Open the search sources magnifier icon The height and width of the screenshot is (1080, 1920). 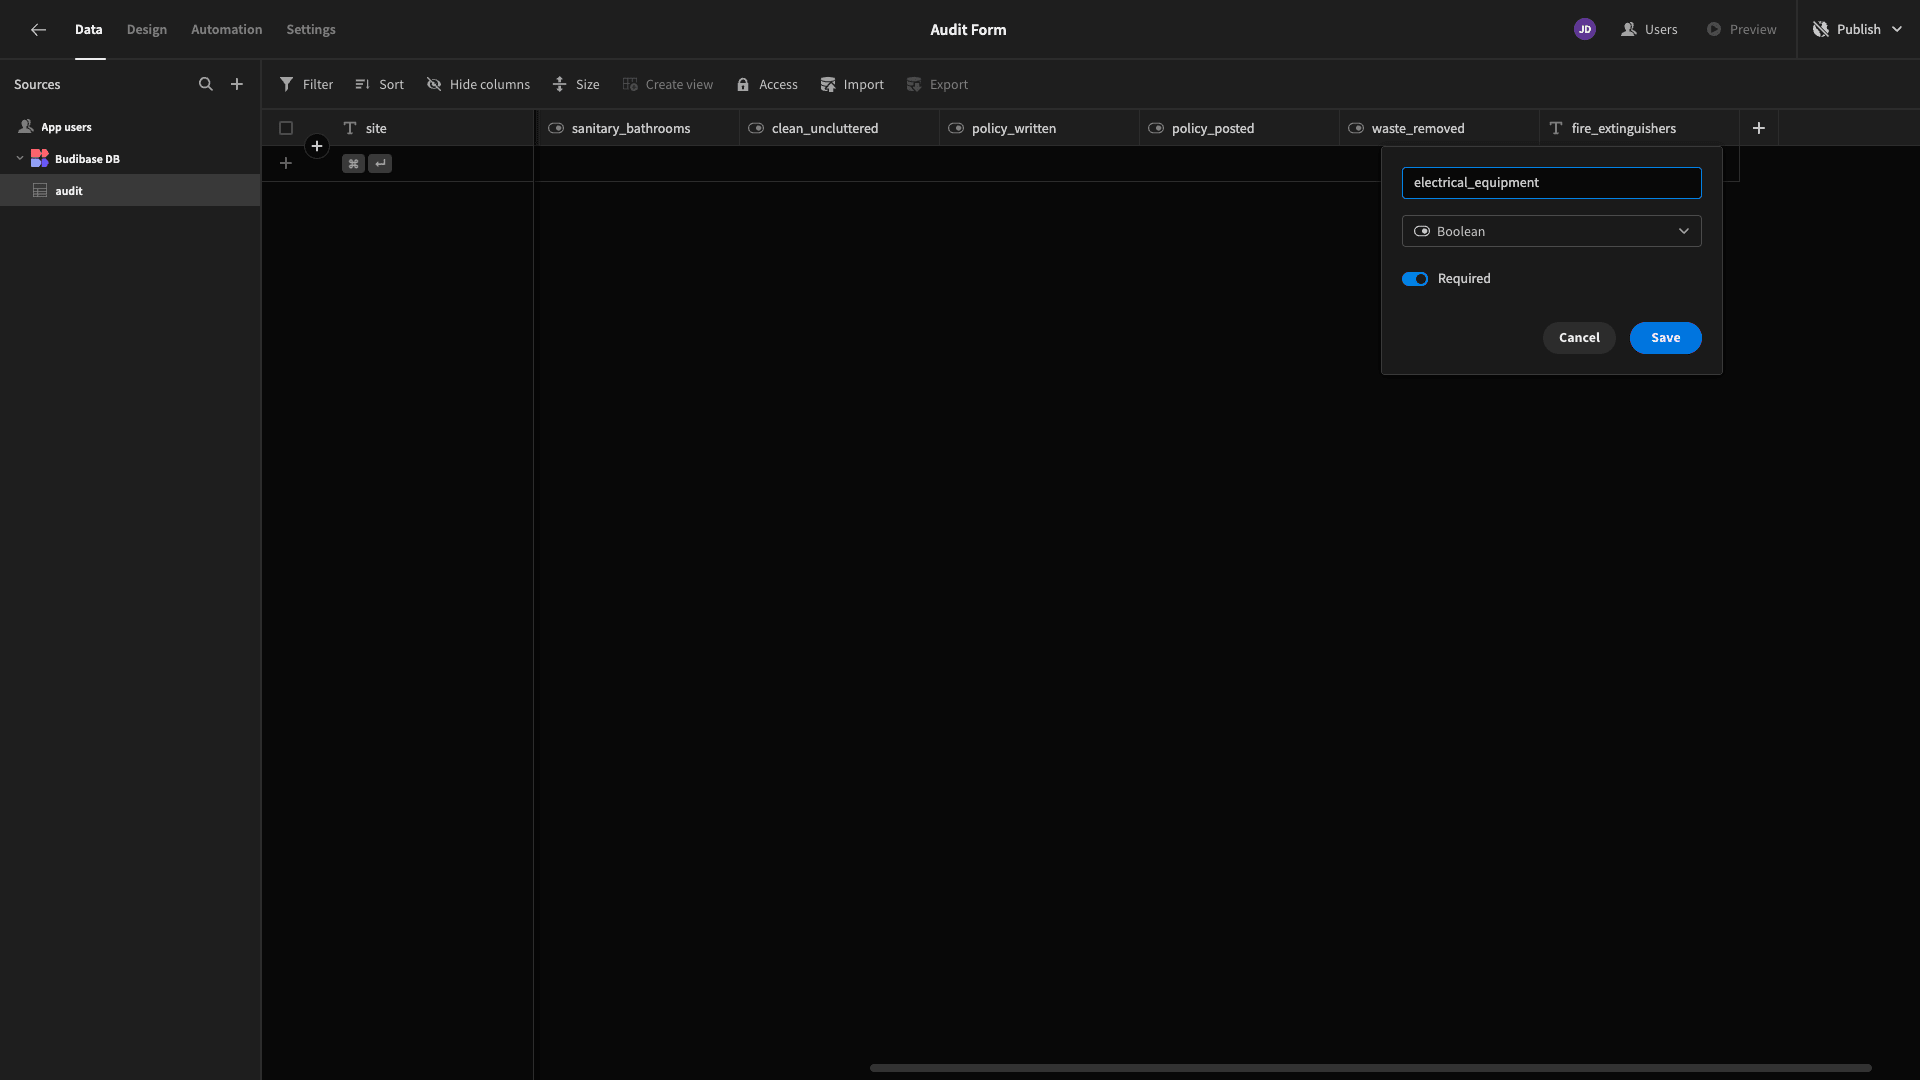point(206,85)
